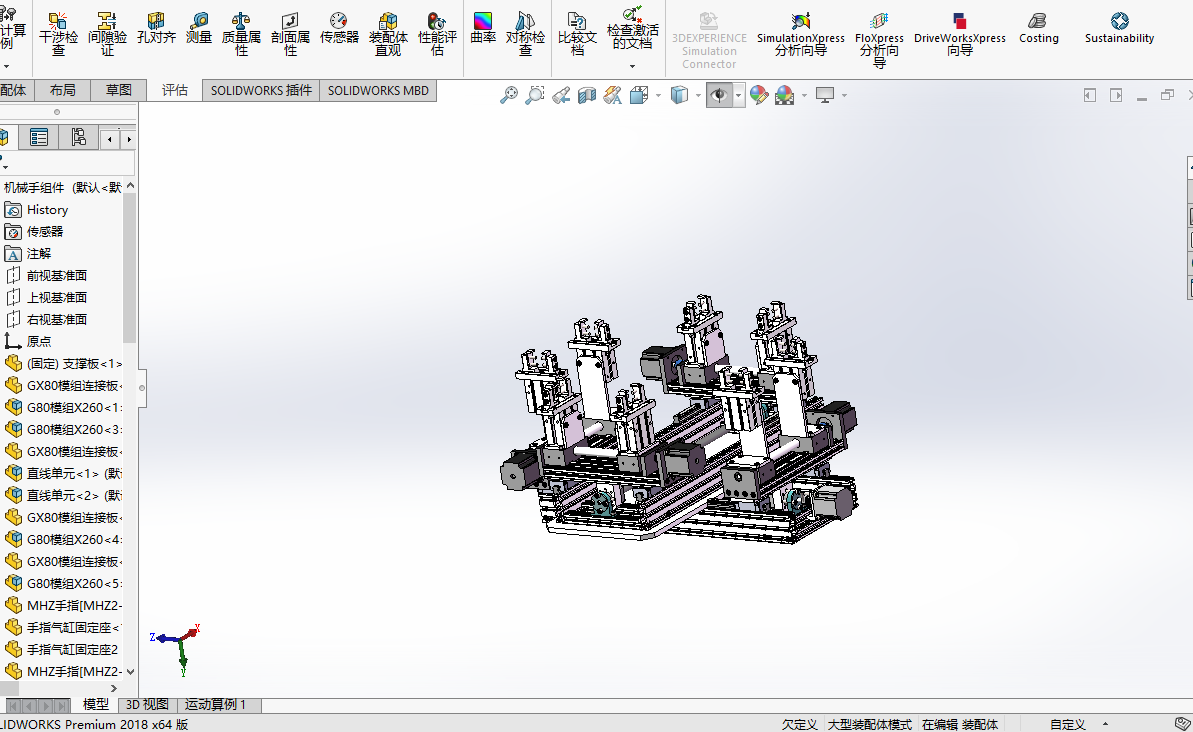Open Display Style dropdown arrow
Screen dimensions: 1193x732
pos(698,96)
